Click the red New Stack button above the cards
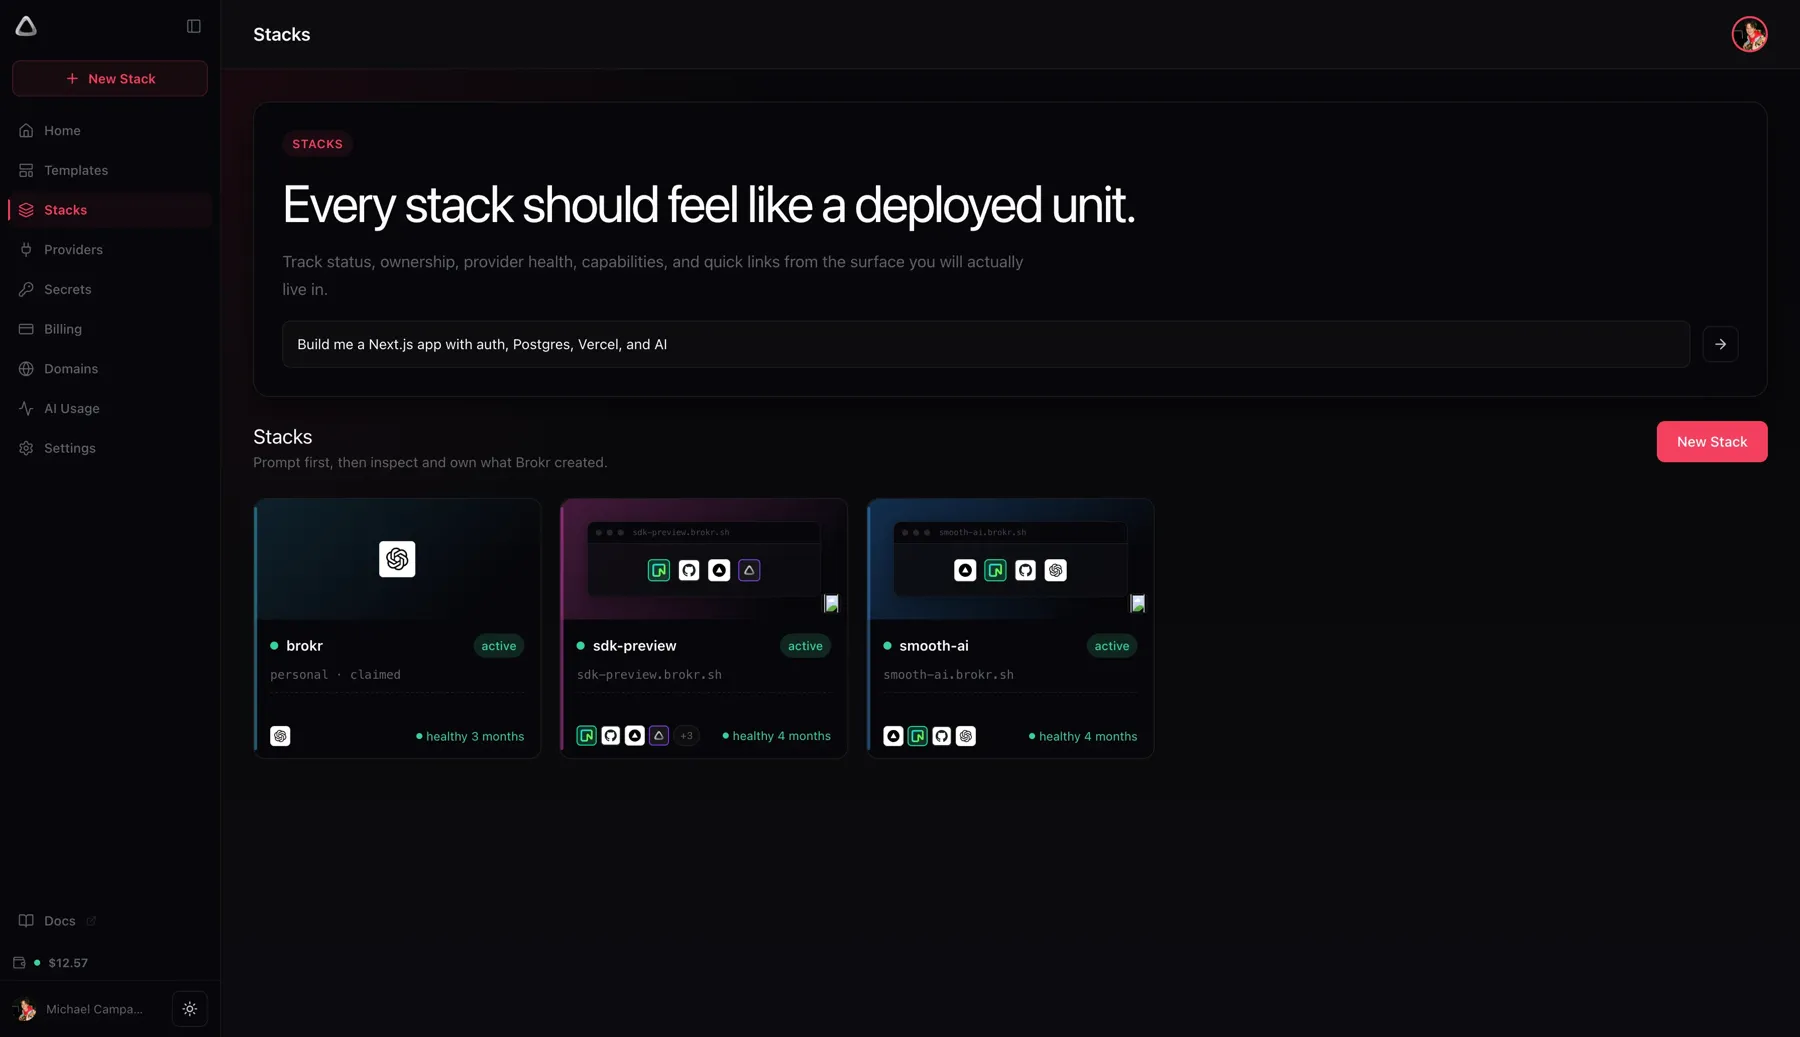The image size is (1800, 1037). tap(1711, 442)
